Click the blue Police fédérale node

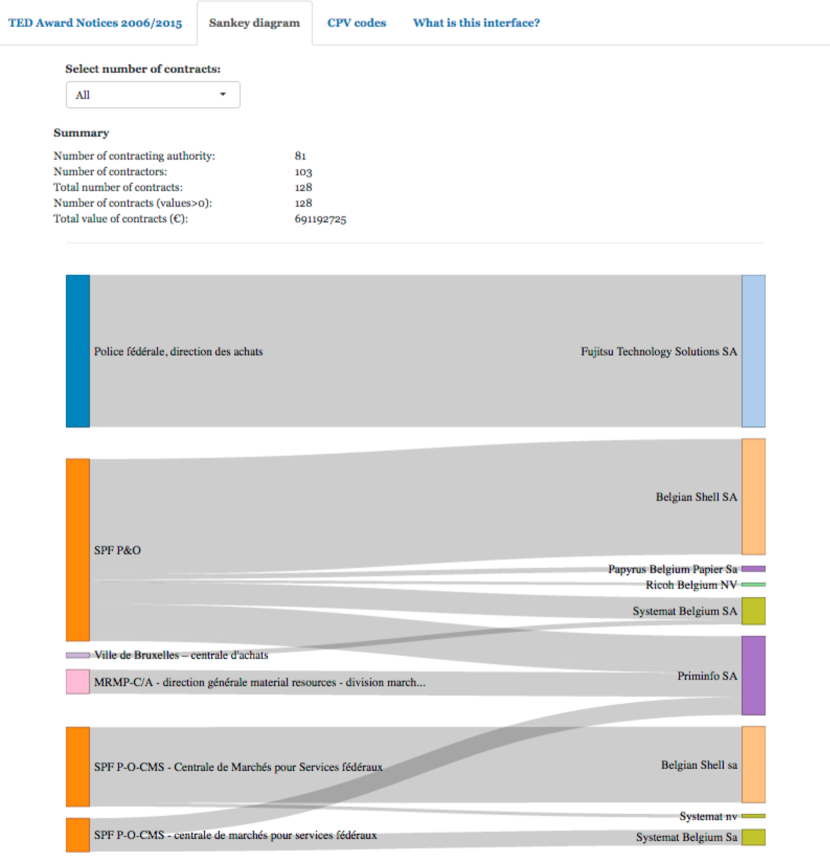(78, 351)
